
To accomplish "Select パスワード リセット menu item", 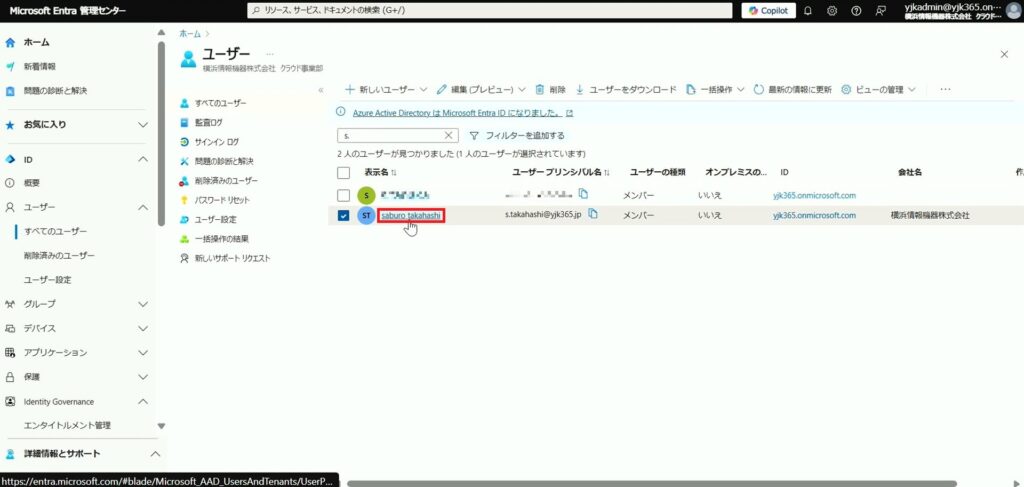I will point(222,200).
